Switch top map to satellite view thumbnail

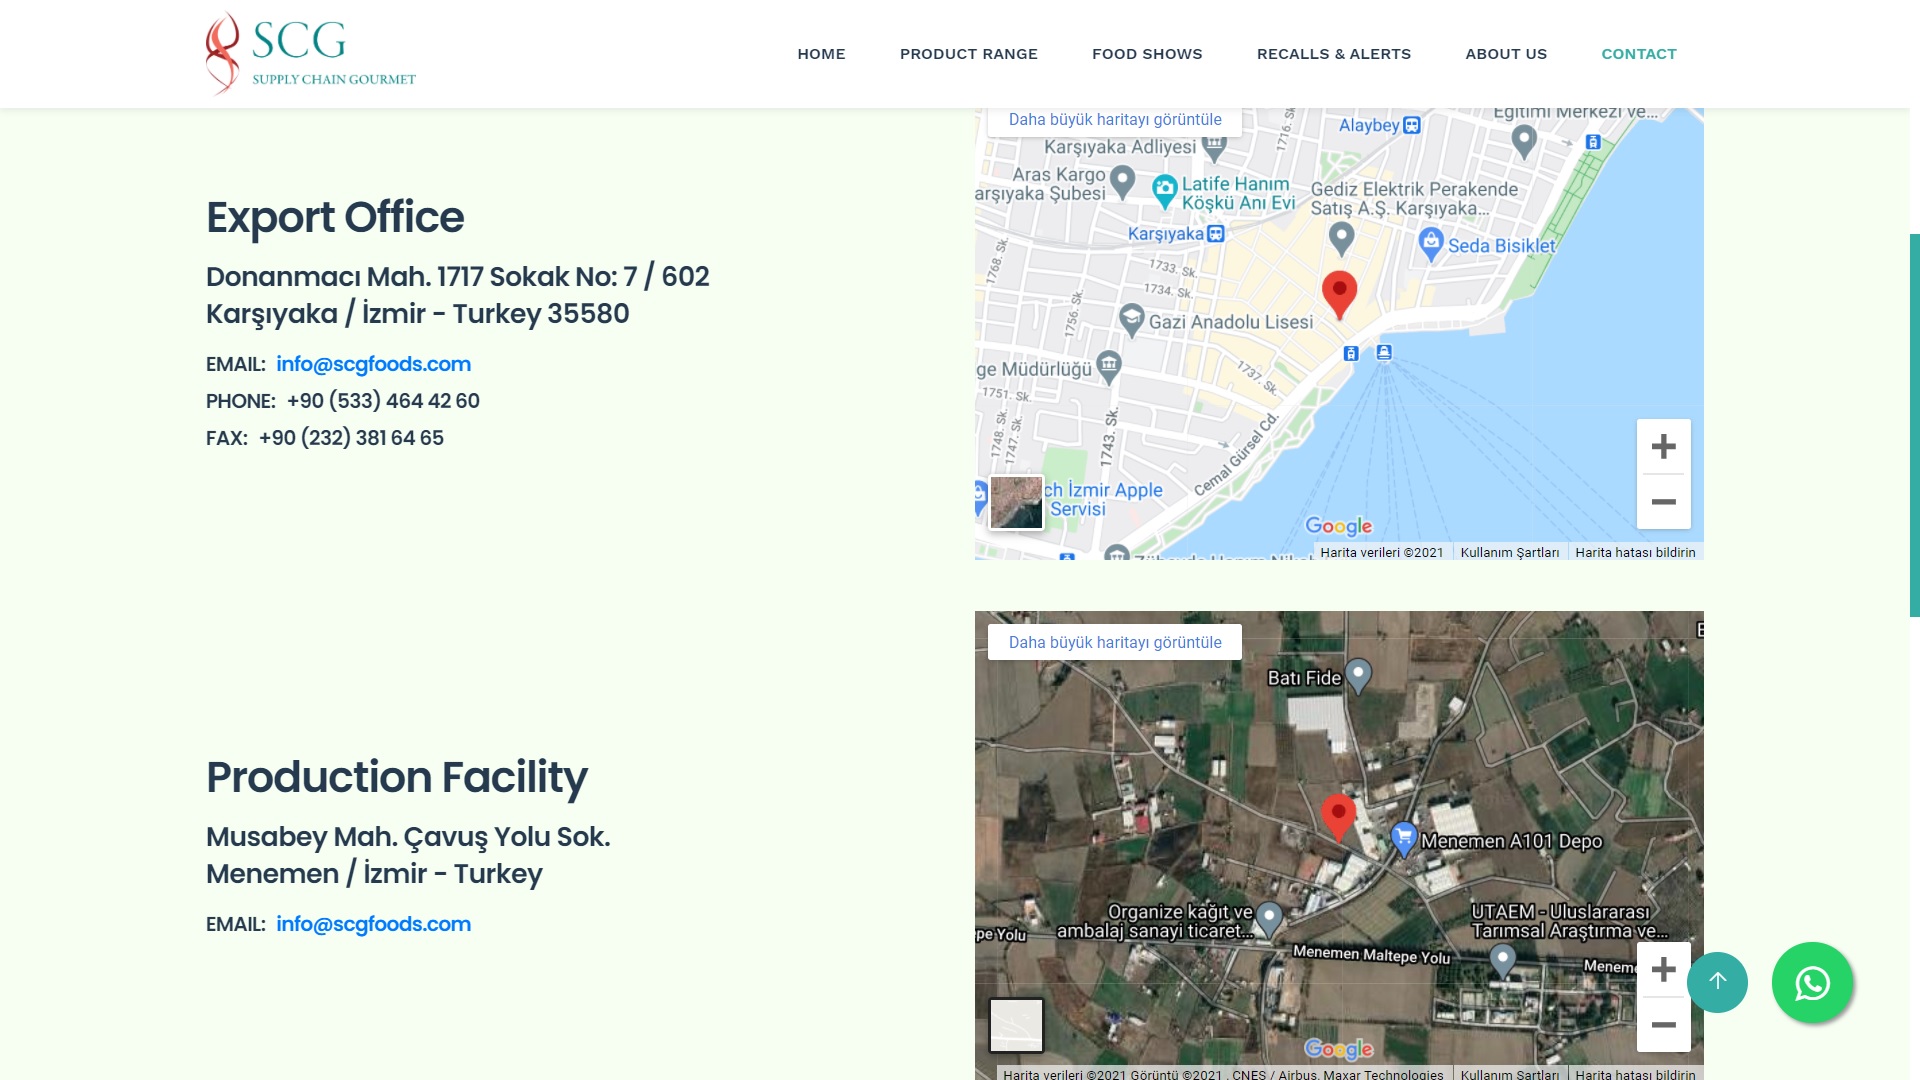click(x=1016, y=502)
